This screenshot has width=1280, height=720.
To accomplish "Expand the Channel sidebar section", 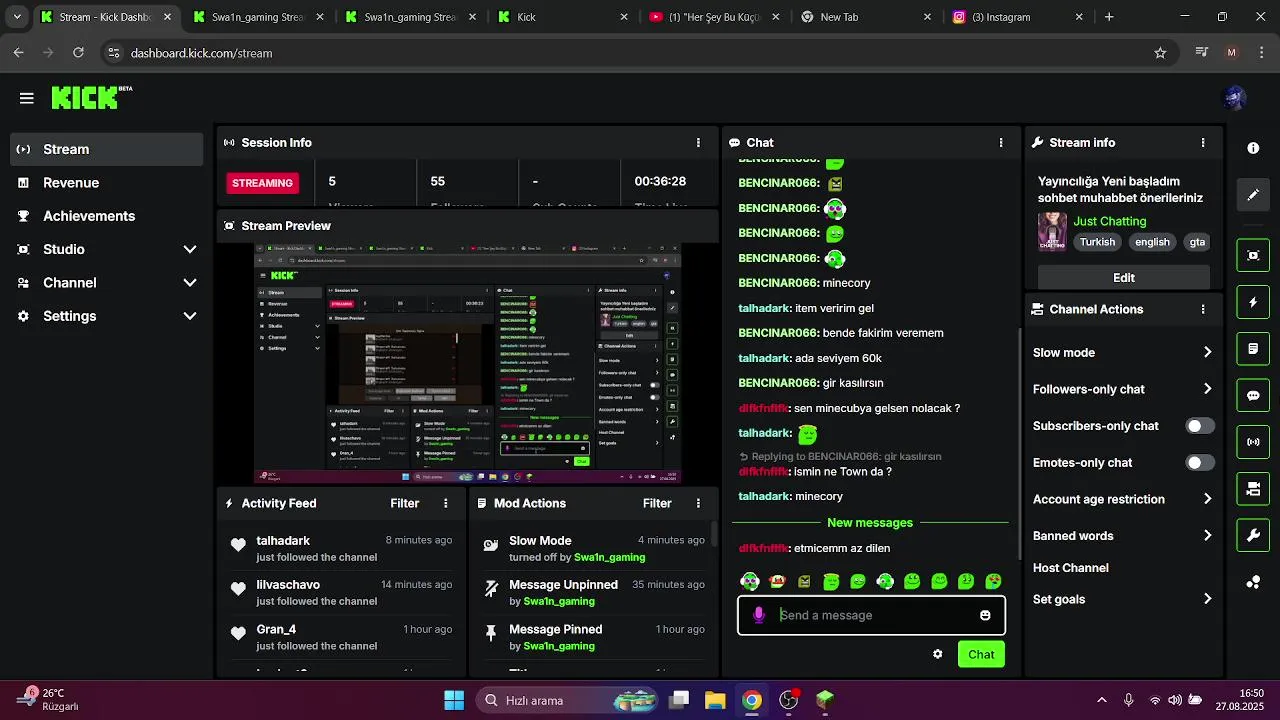I will [190, 283].
